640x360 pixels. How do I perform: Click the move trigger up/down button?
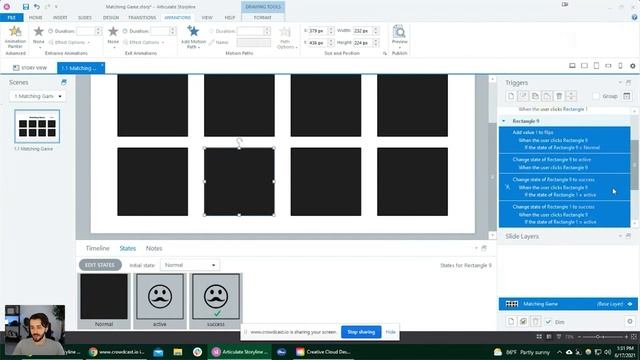point(571,96)
